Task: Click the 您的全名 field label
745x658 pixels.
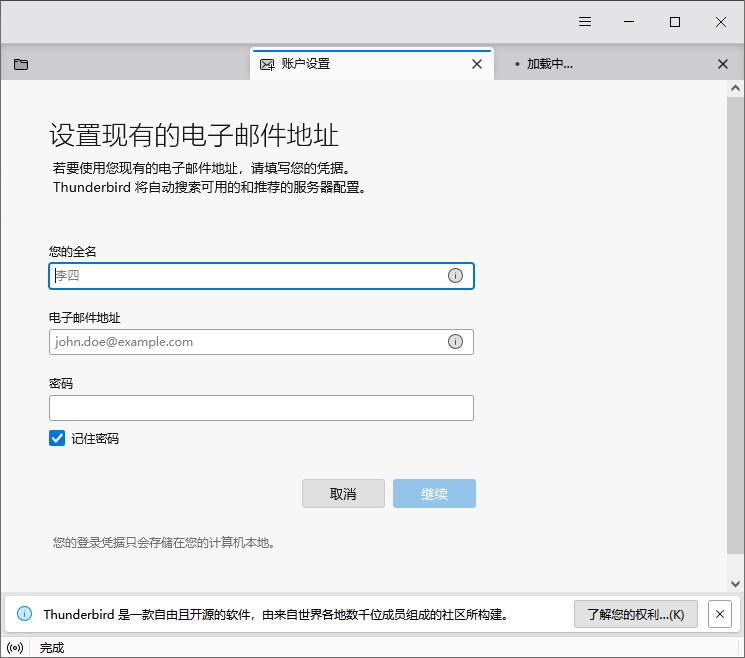Action: coord(73,251)
